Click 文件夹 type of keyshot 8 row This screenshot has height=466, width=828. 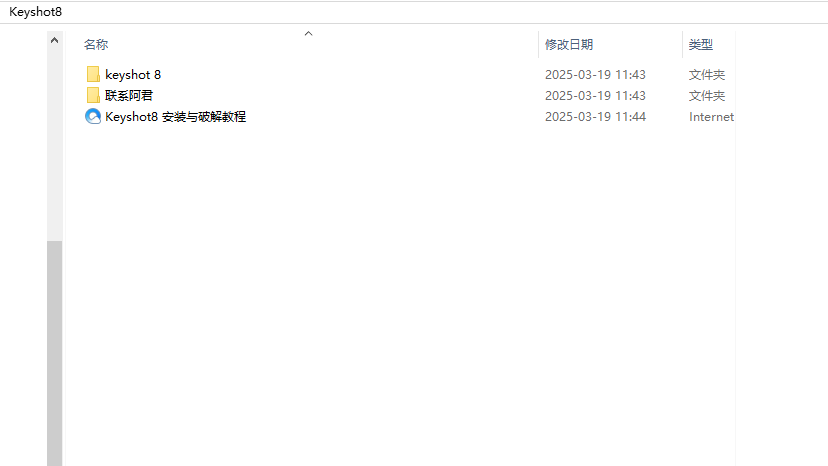(707, 74)
